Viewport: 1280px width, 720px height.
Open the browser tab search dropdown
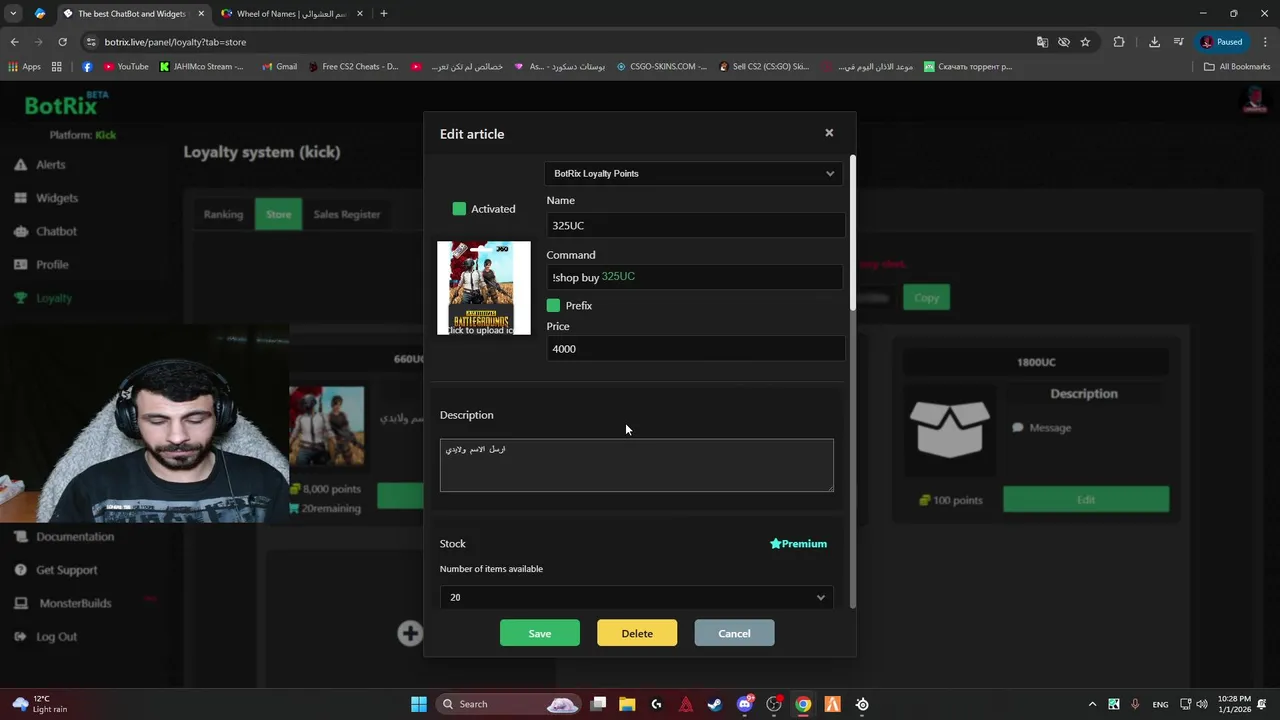13,14
